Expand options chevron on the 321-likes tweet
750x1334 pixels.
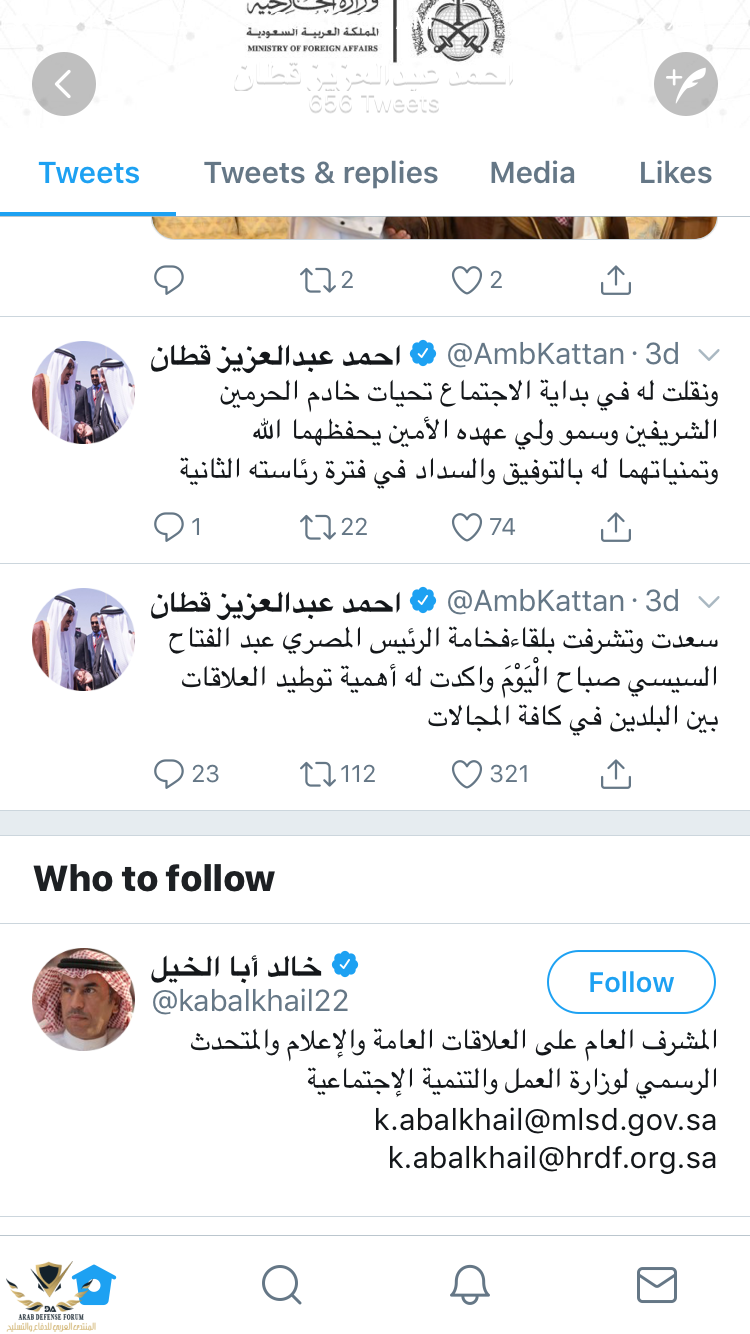point(708,602)
